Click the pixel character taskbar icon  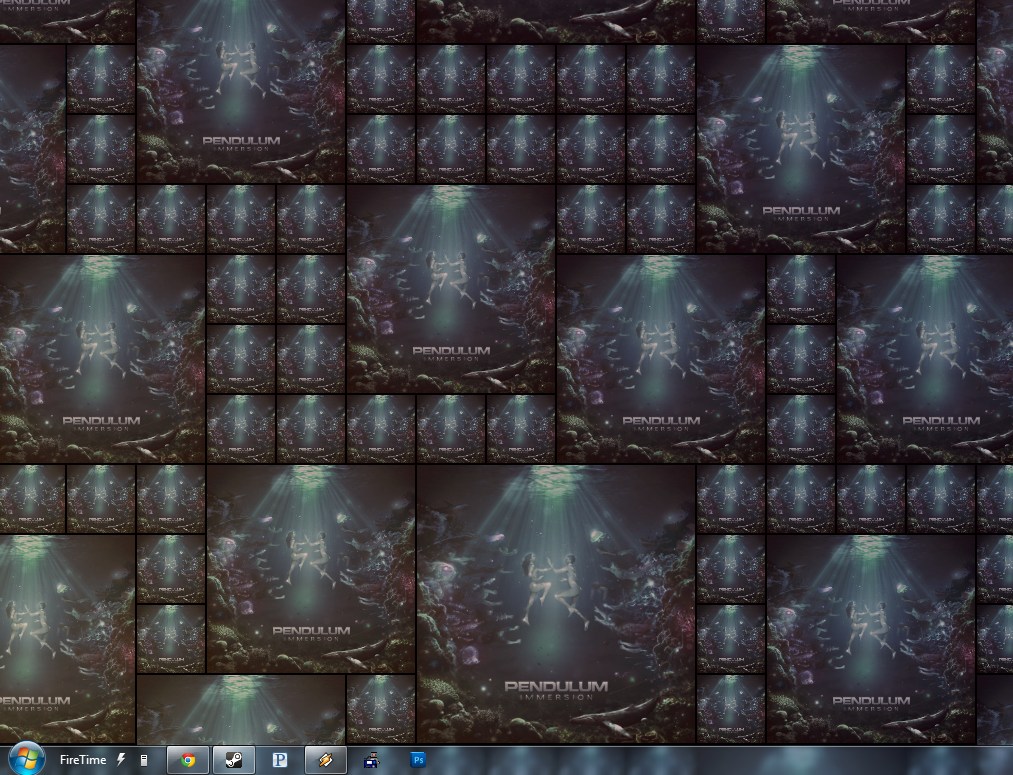click(372, 760)
